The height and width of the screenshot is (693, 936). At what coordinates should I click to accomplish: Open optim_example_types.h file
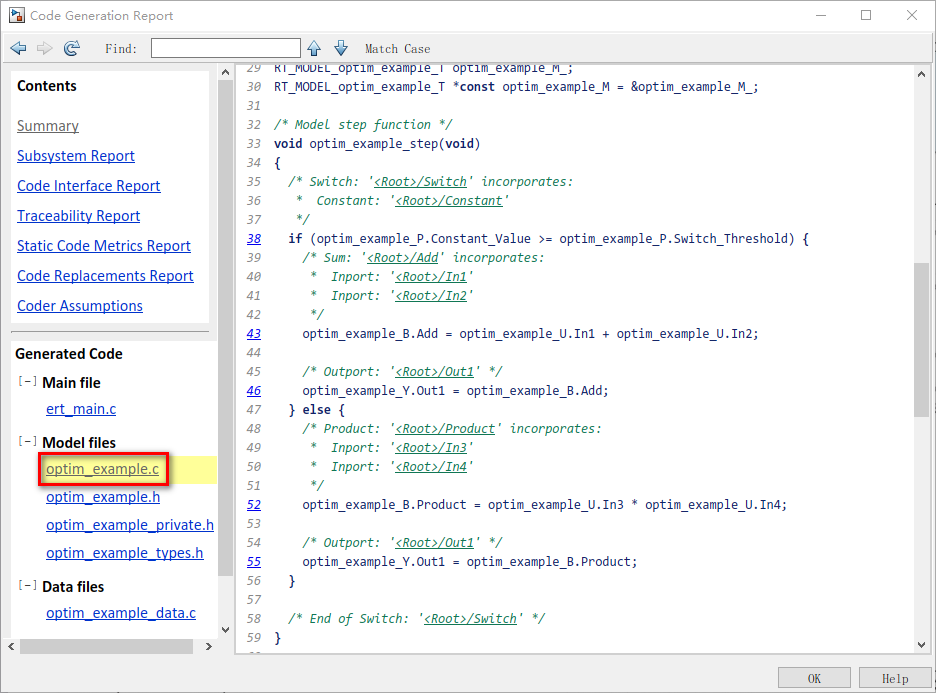(124, 553)
